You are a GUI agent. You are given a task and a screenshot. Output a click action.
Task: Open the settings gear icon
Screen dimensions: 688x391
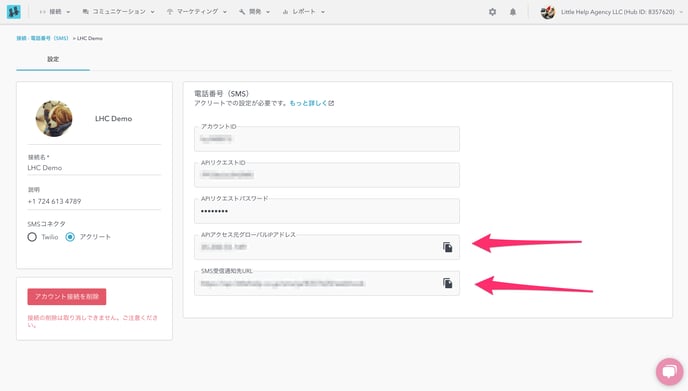(x=492, y=12)
